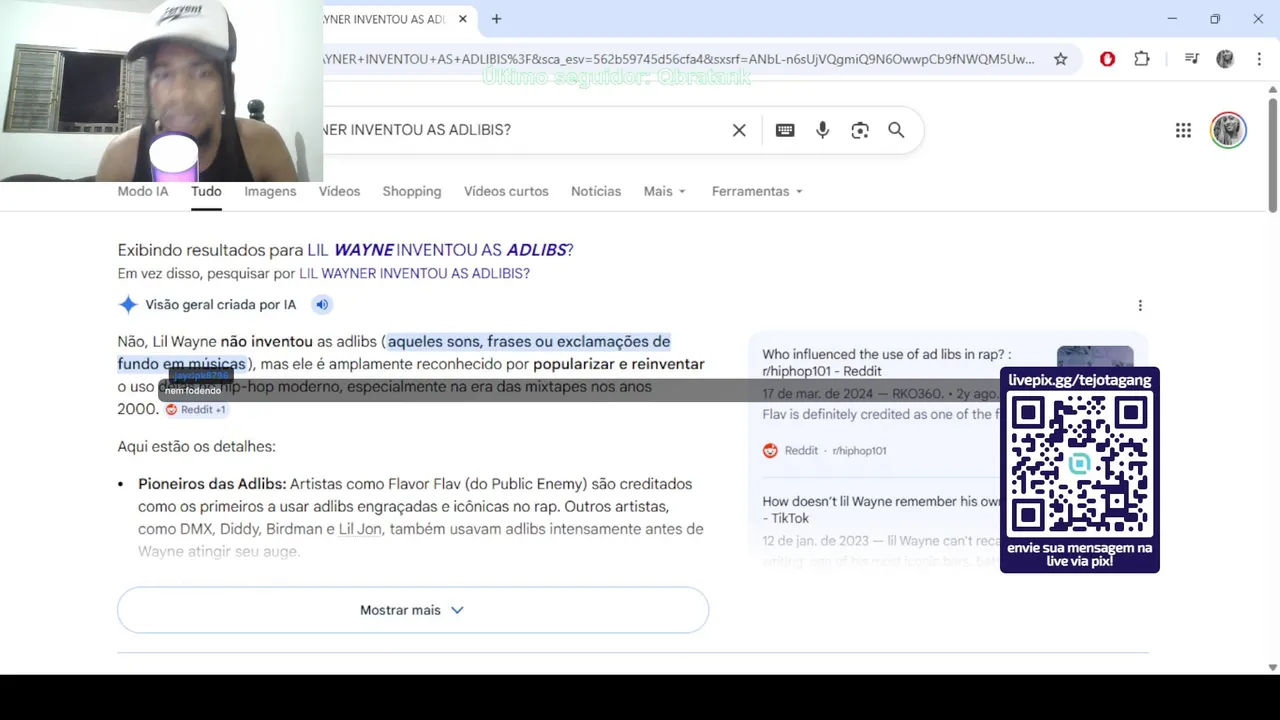The image size is (1280, 720).
Task: Search by image with Lens icon
Action: click(x=860, y=130)
